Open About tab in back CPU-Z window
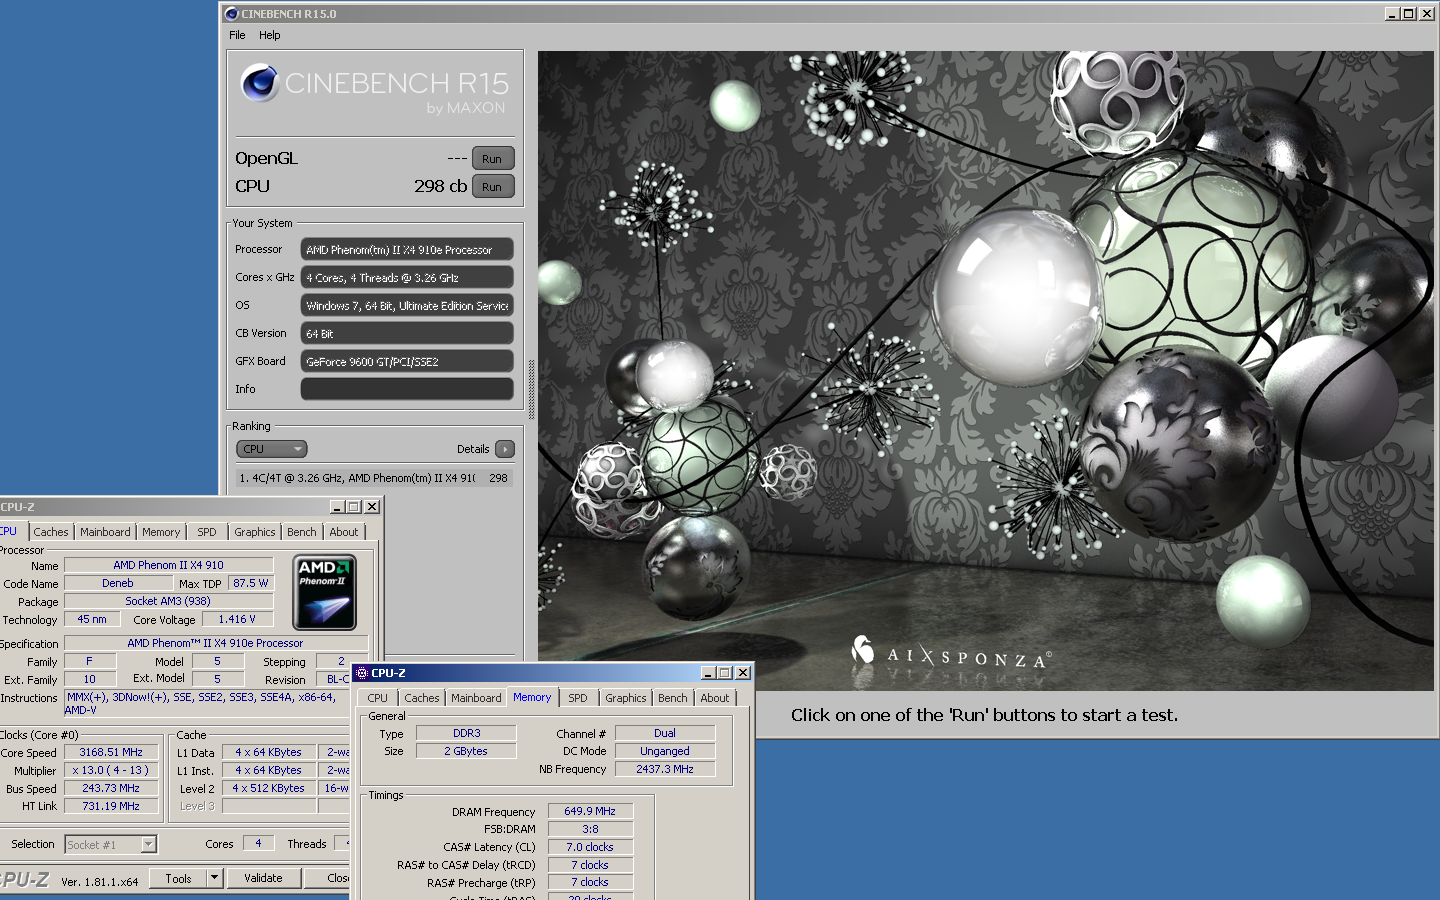 coord(344,532)
